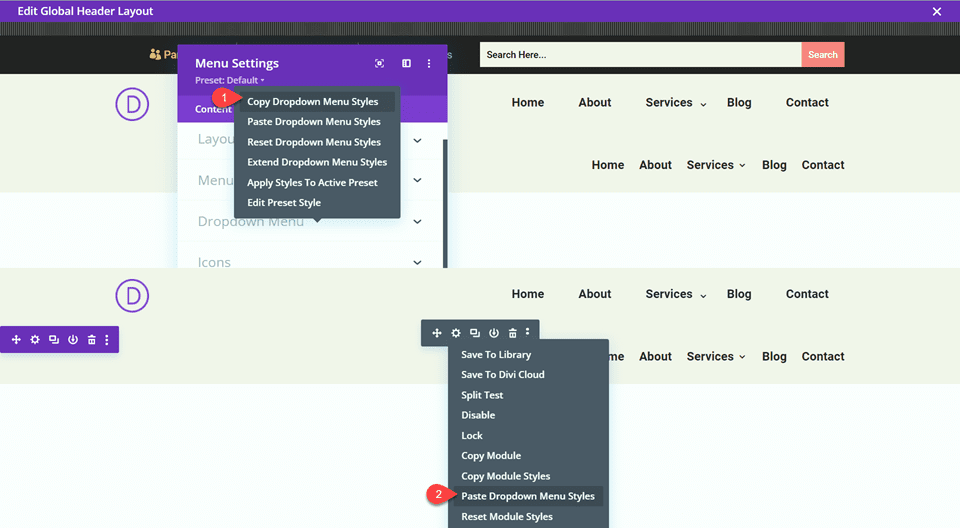
Task: Select Split Test from context menu
Action: pyautogui.click(x=482, y=395)
